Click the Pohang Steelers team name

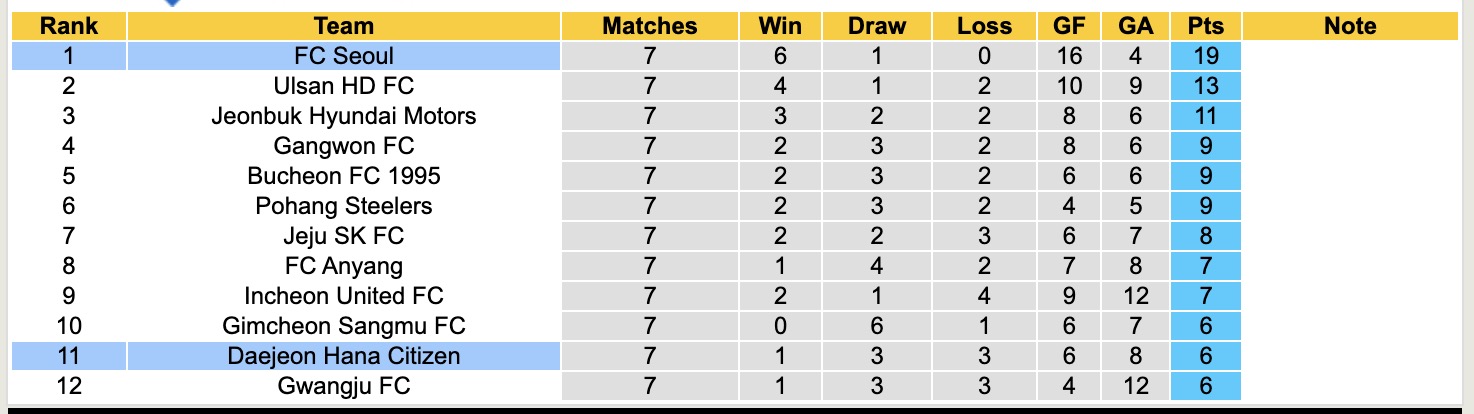tap(343, 206)
